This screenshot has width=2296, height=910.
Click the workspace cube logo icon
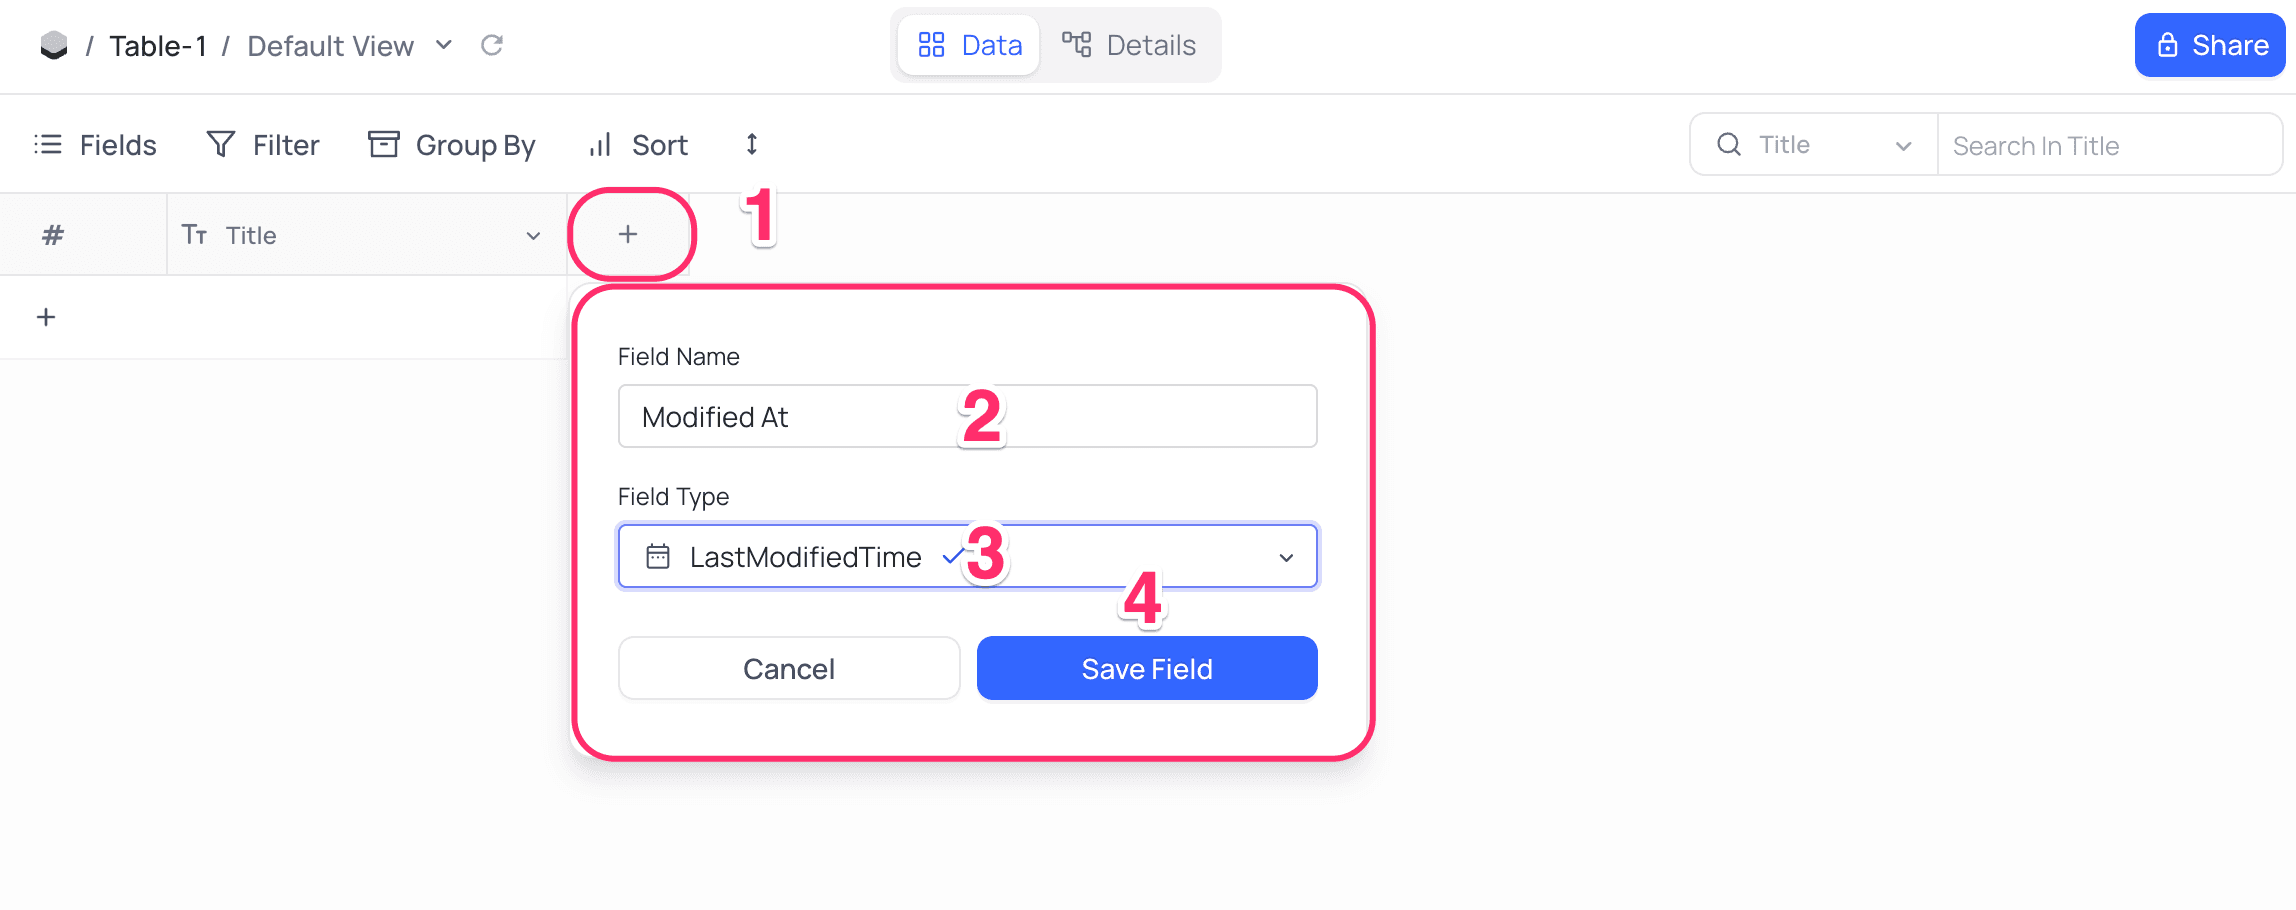pyautogui.click(x=54, y=45)
